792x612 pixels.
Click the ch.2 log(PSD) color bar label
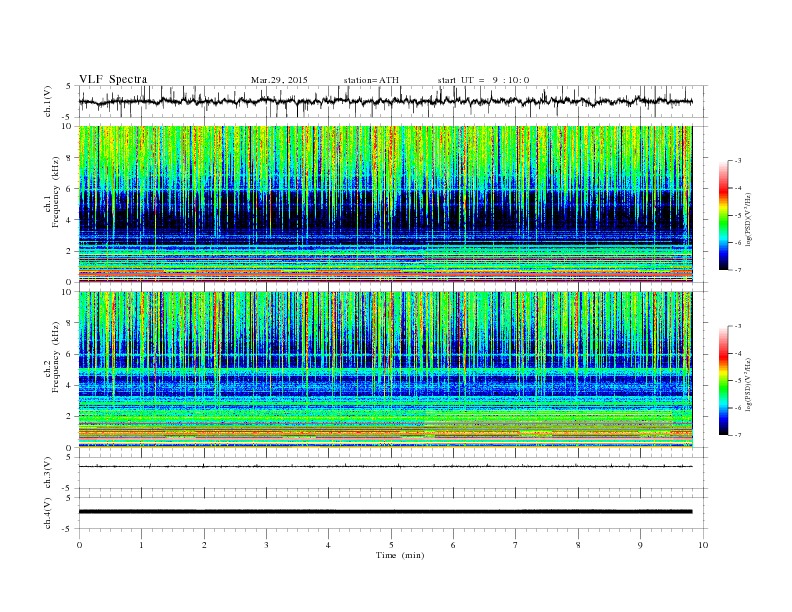click(x=748, y=384)
